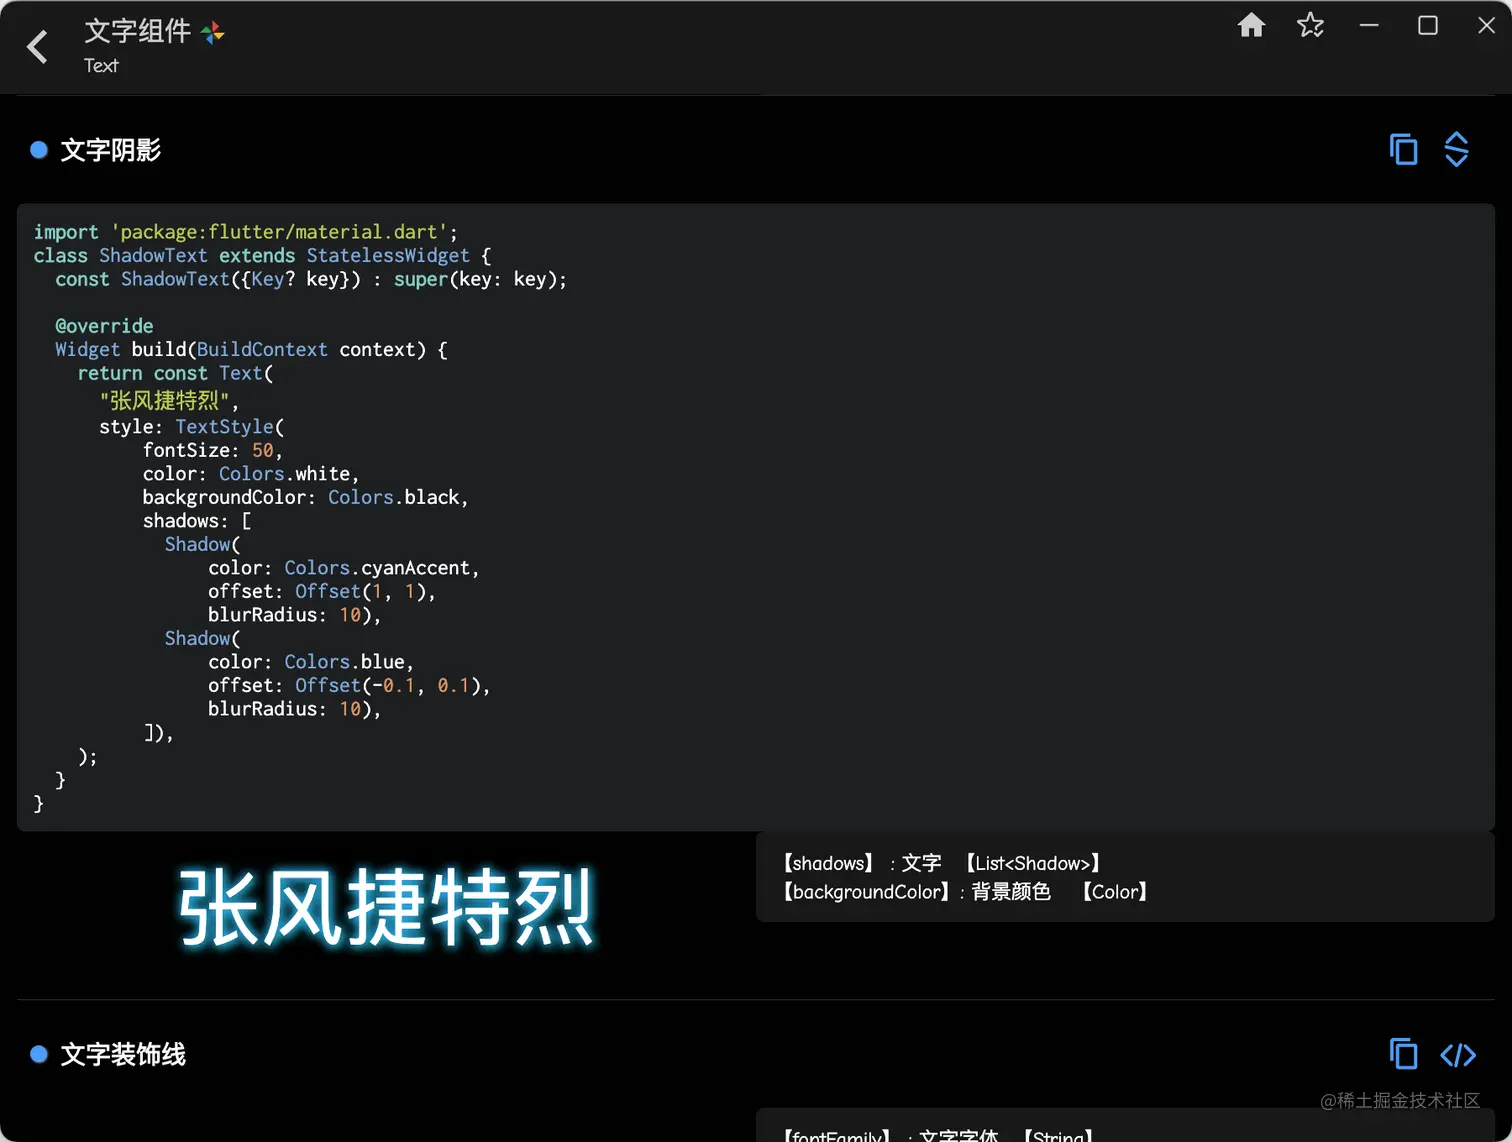Select the Text subtitle in the header

coord(101,65)
